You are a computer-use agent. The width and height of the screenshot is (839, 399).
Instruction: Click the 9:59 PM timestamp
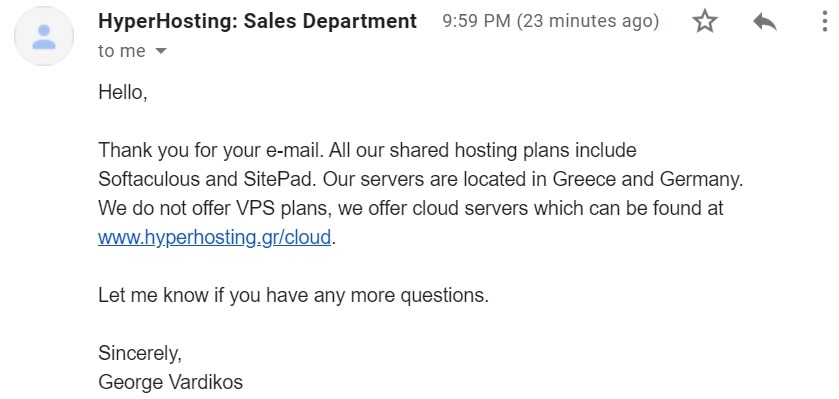[x=476, y=21]
